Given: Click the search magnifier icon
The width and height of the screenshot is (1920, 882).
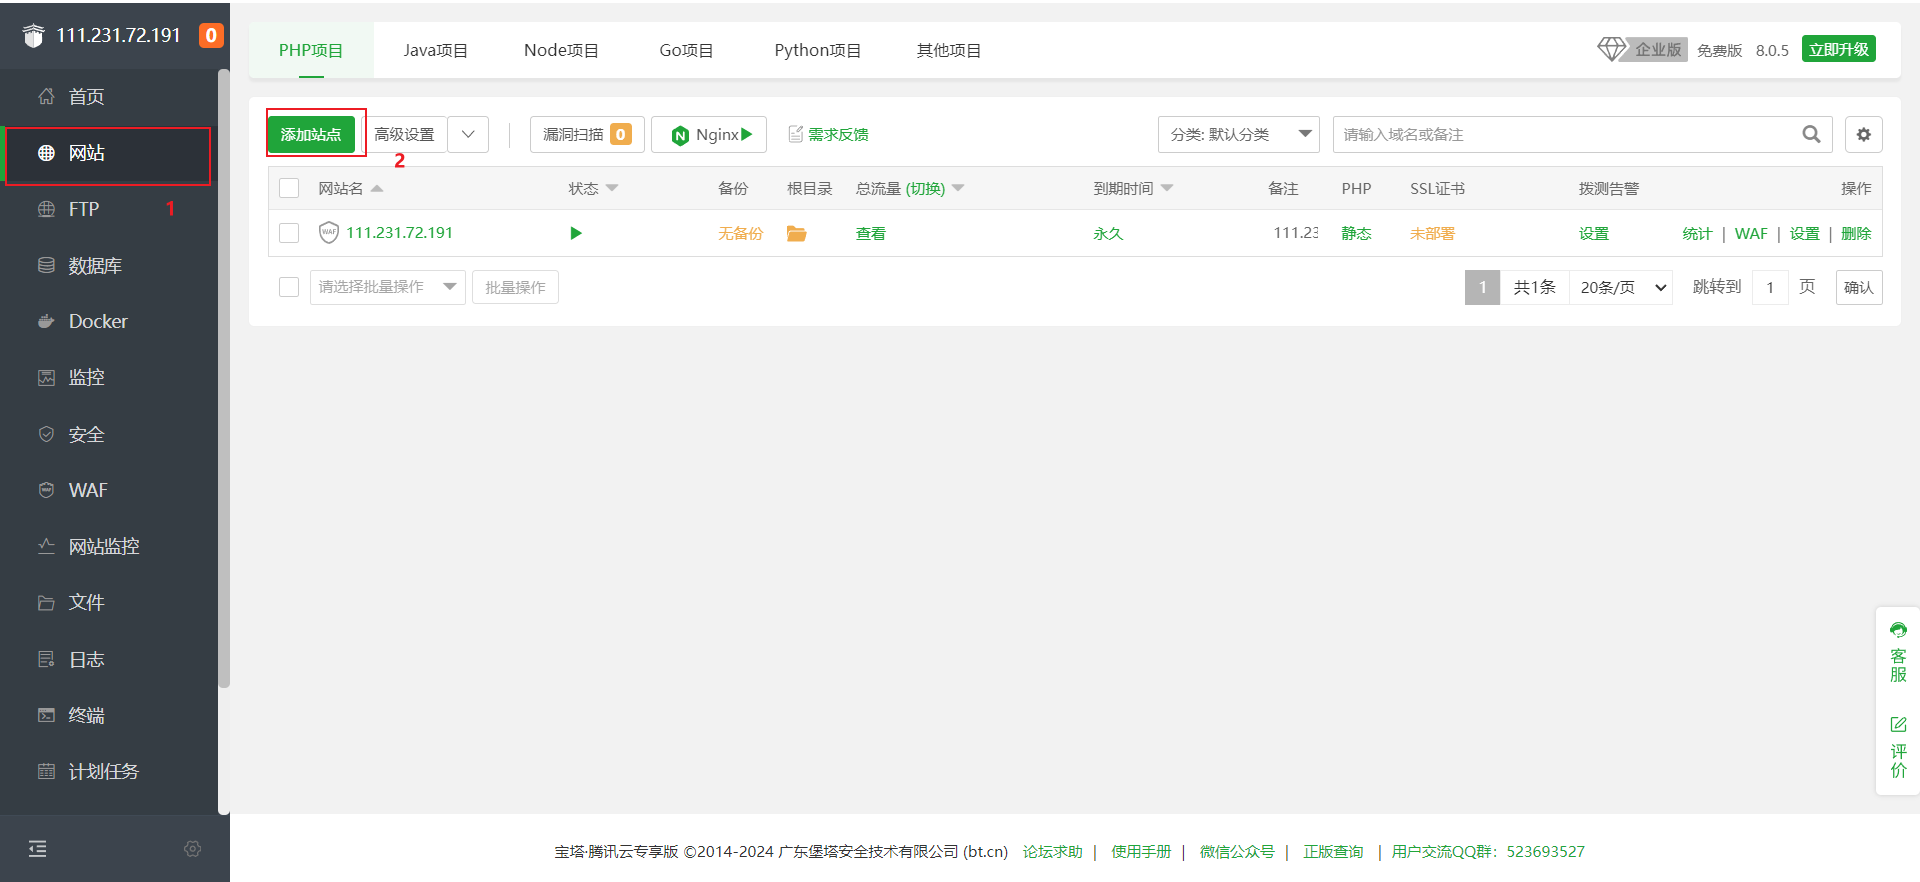Looking at the screenshot, I should tap(1811, 134).
